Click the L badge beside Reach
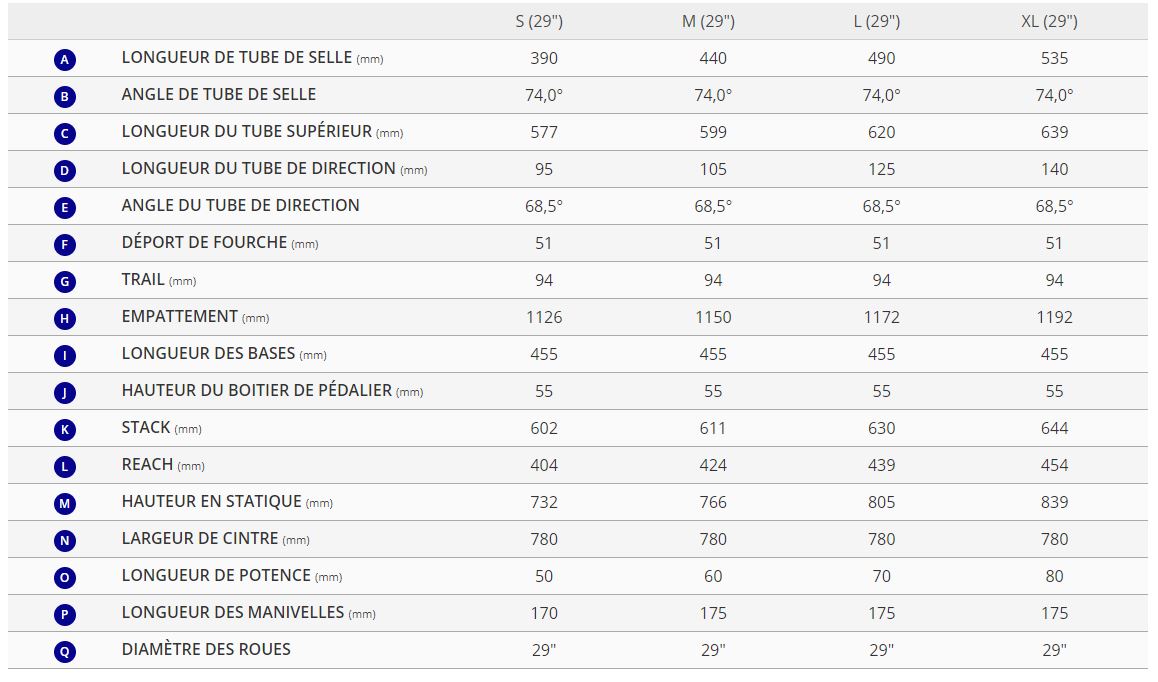This screenshot has height=682, width=1158. pyautogui.click(x=65, y=467)
